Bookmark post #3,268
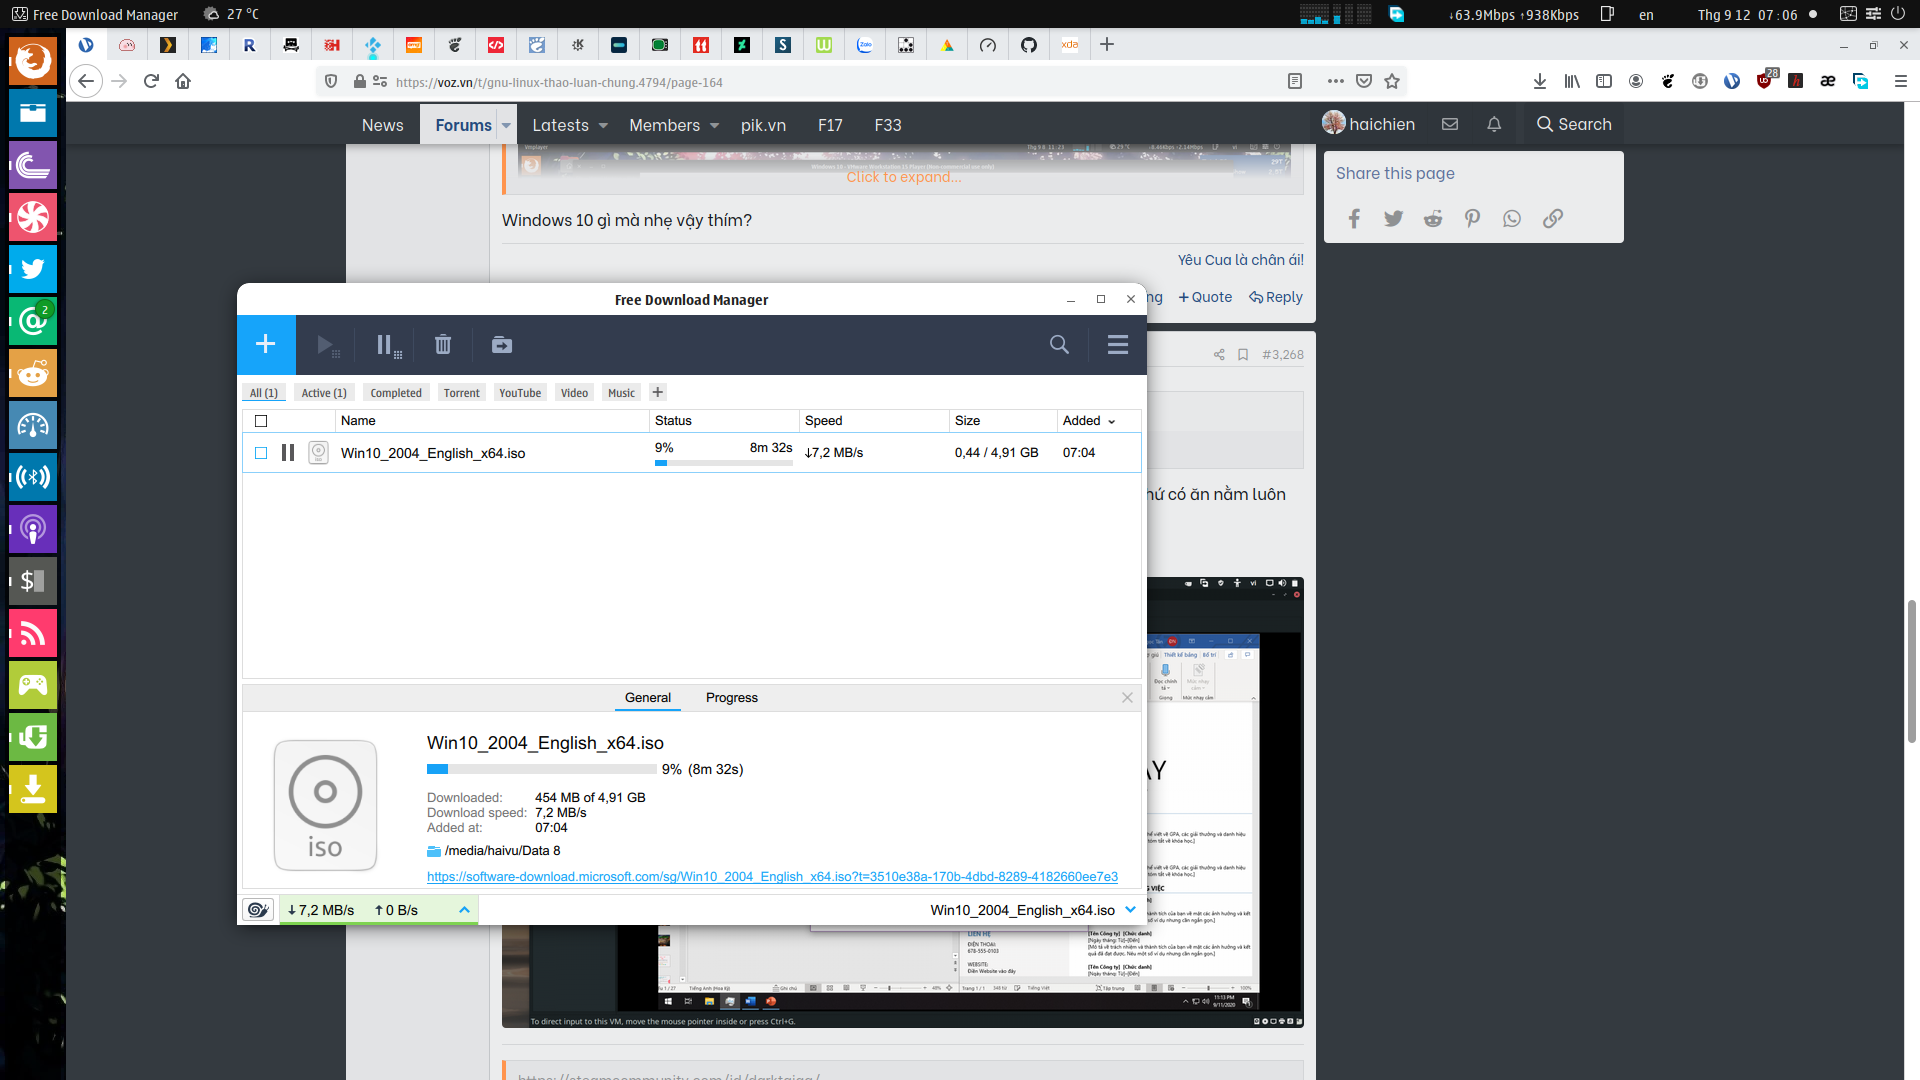The image size is (1920, 1080). click(x=1243, y=355)
